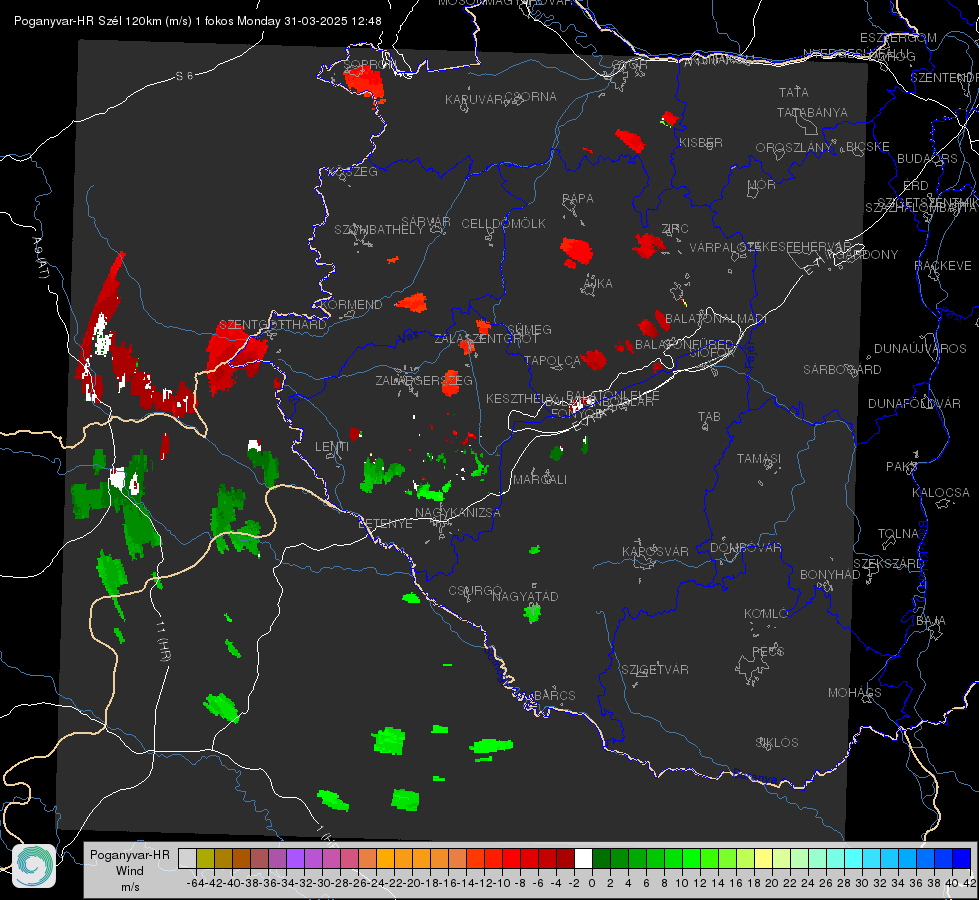Click the MOHACS town label
The height and width of the screenshot is (900, 979).
[855, 693]
